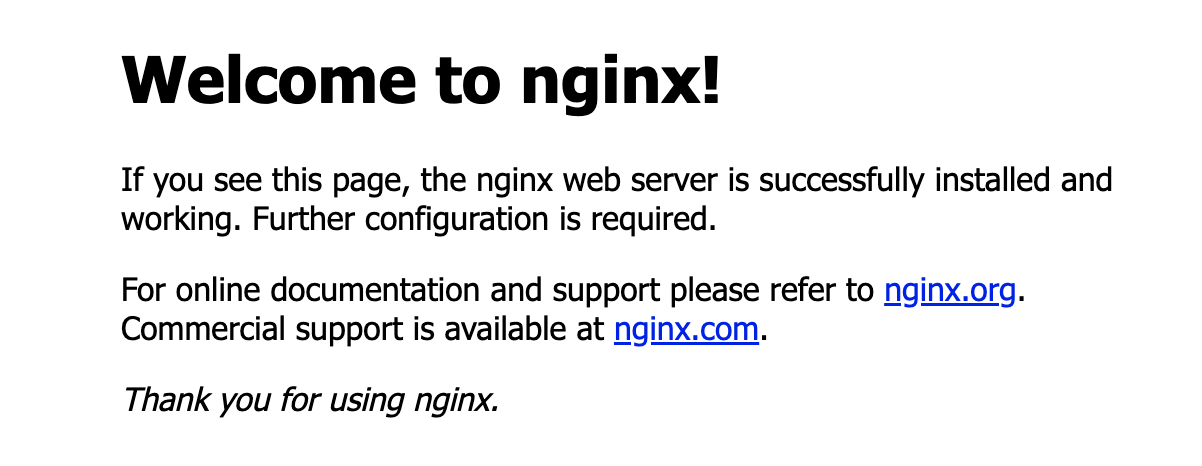Click the "If you see this page" text
Image resolution: width=1202 pixels, height=466 pixels.
pyautogui.click(x=265, y=181)
